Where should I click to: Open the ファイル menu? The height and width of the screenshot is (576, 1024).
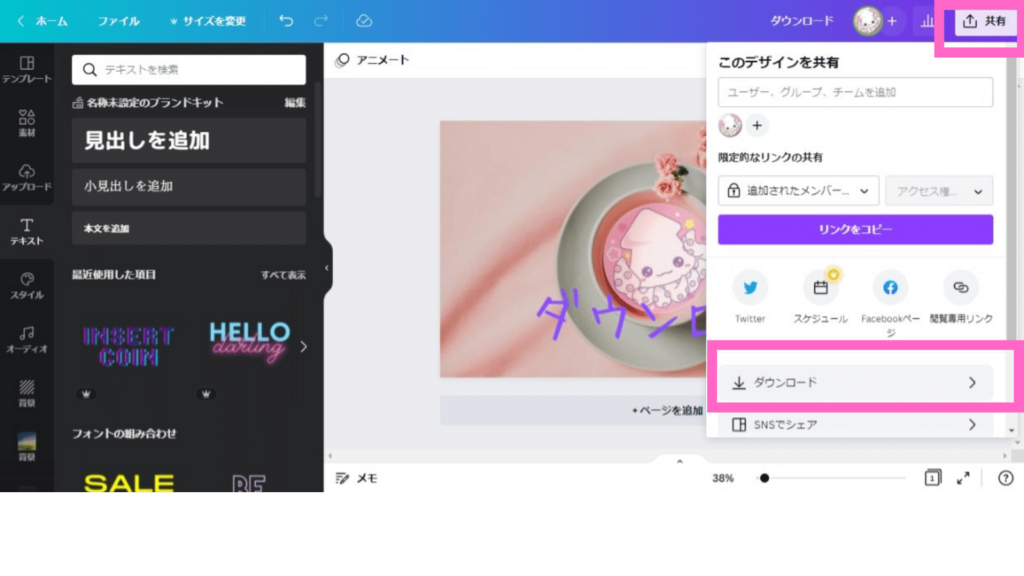click(x=118, y=21)
